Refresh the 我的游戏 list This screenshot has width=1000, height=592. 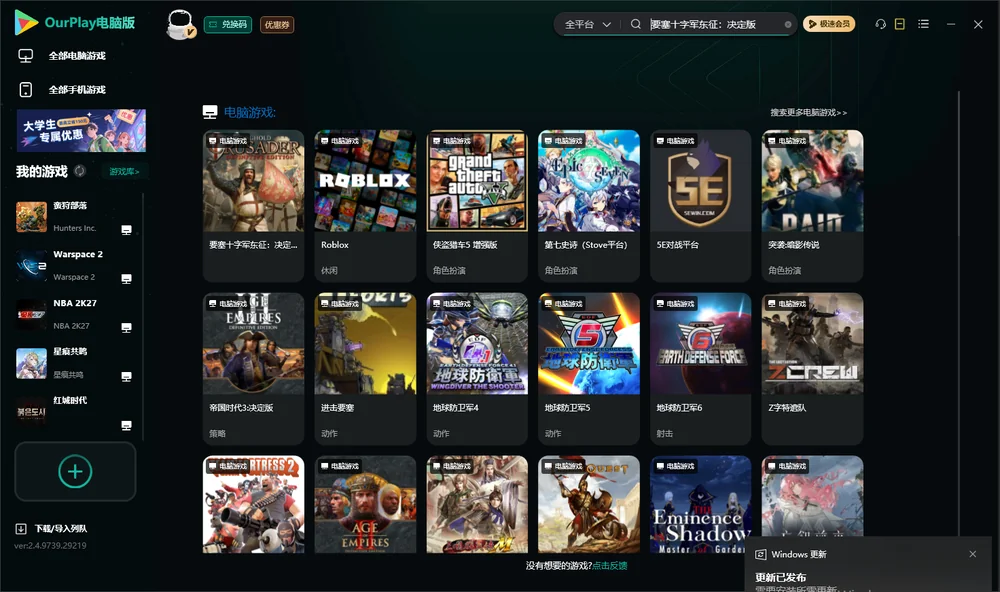pyautogui.click(x=80, y=171)
